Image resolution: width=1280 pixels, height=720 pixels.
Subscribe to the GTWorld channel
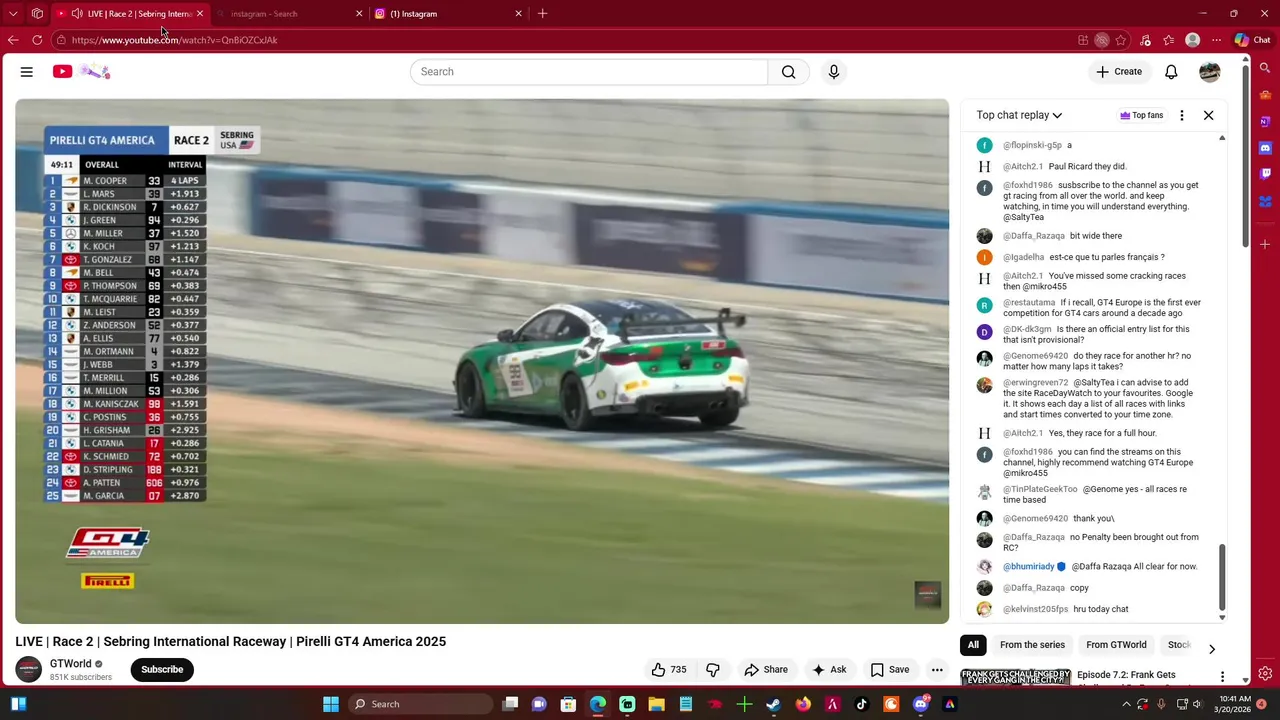162,670
